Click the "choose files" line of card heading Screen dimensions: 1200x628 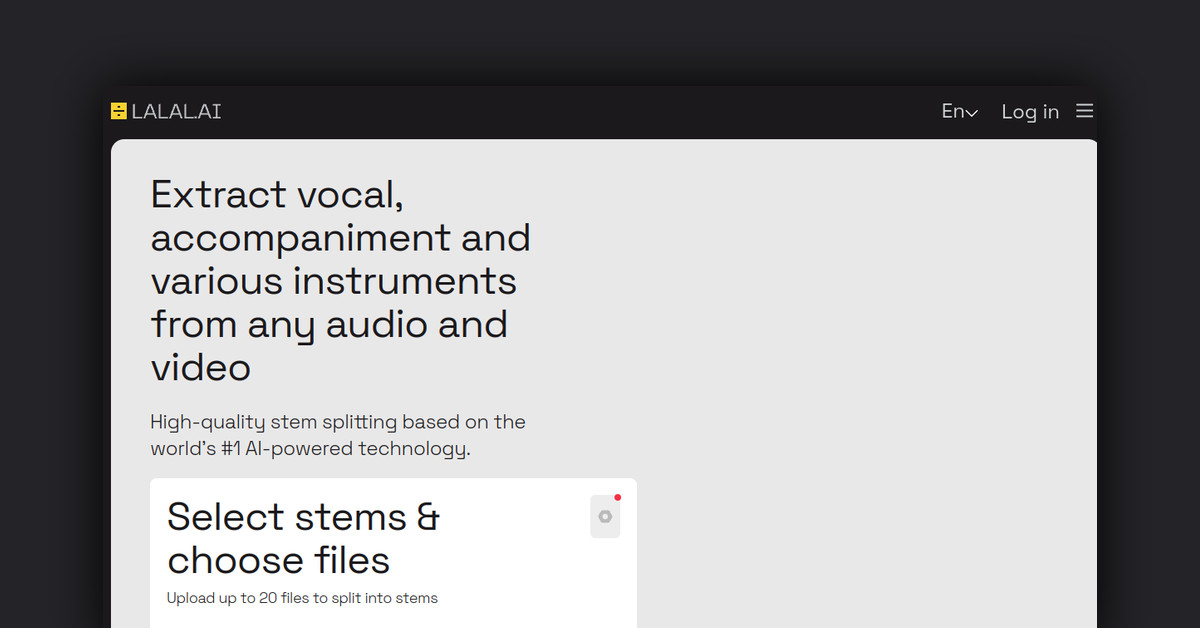tap(278, 560)
